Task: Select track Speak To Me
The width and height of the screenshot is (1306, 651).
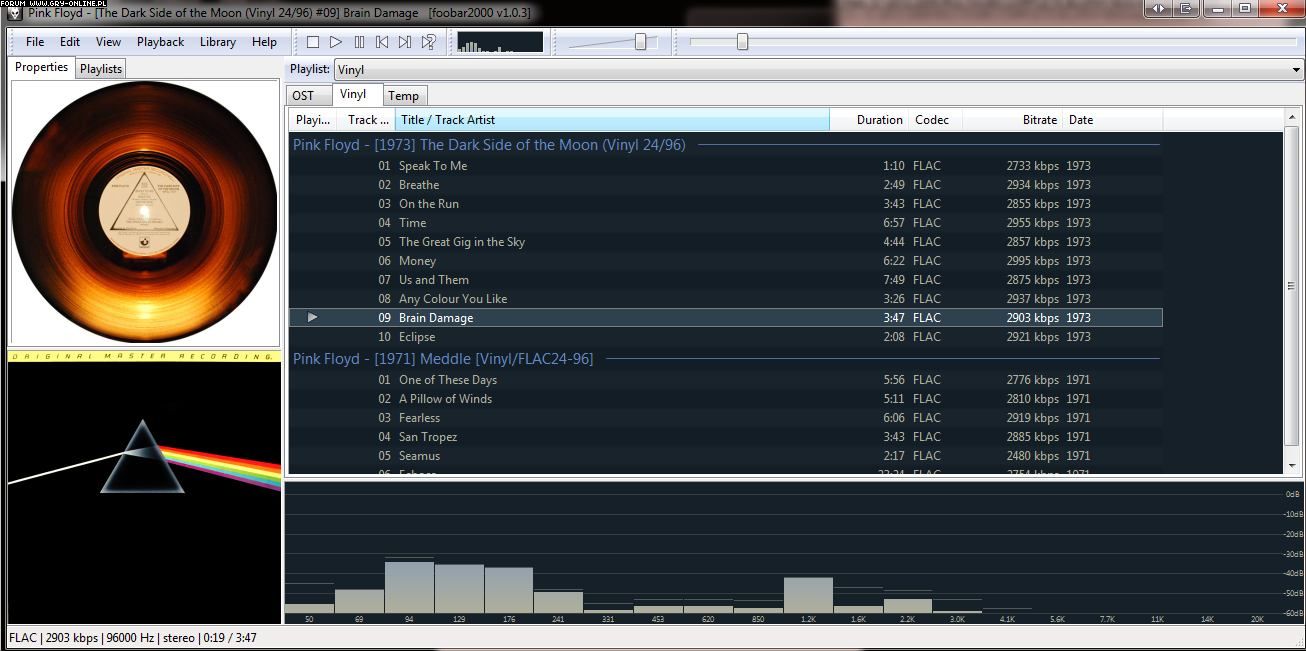Action: (726, 166)
